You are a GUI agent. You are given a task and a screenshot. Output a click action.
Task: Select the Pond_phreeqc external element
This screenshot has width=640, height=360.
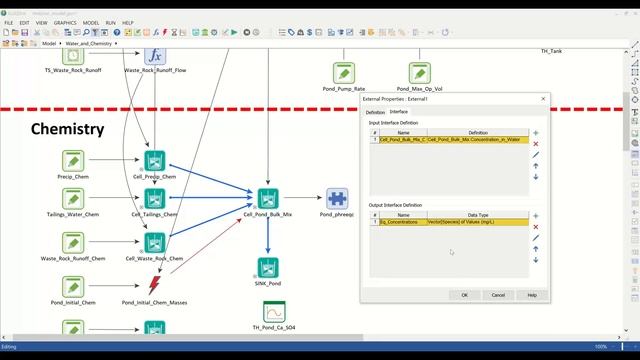click(337, 199)
